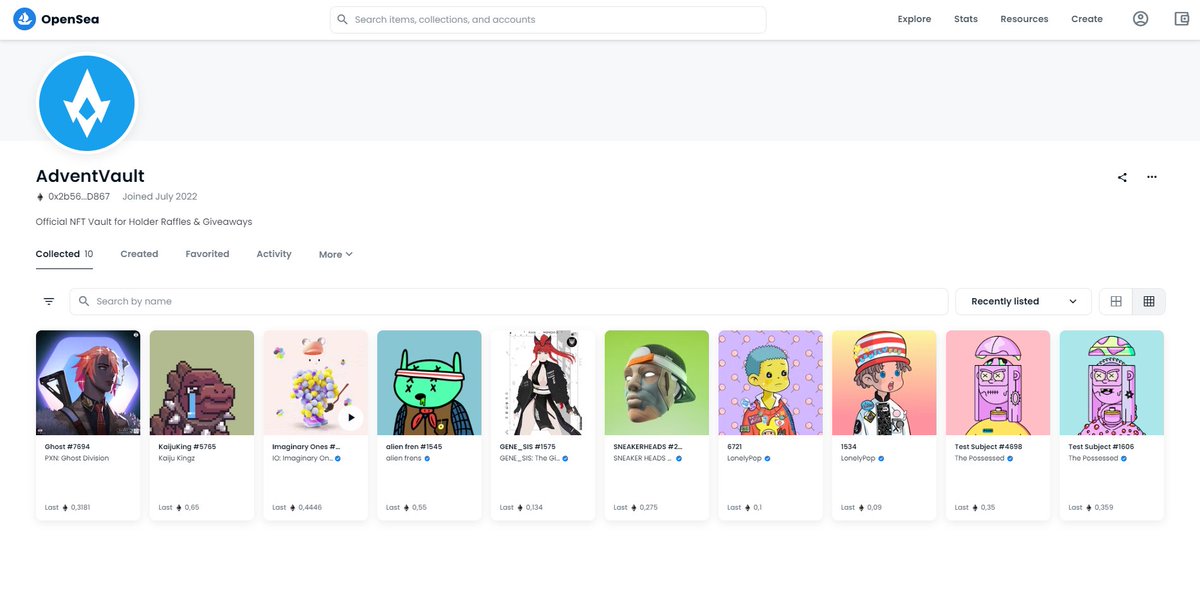Switch to the Created tab
The width and height of the screenshot is (1200, 595).
139,254
